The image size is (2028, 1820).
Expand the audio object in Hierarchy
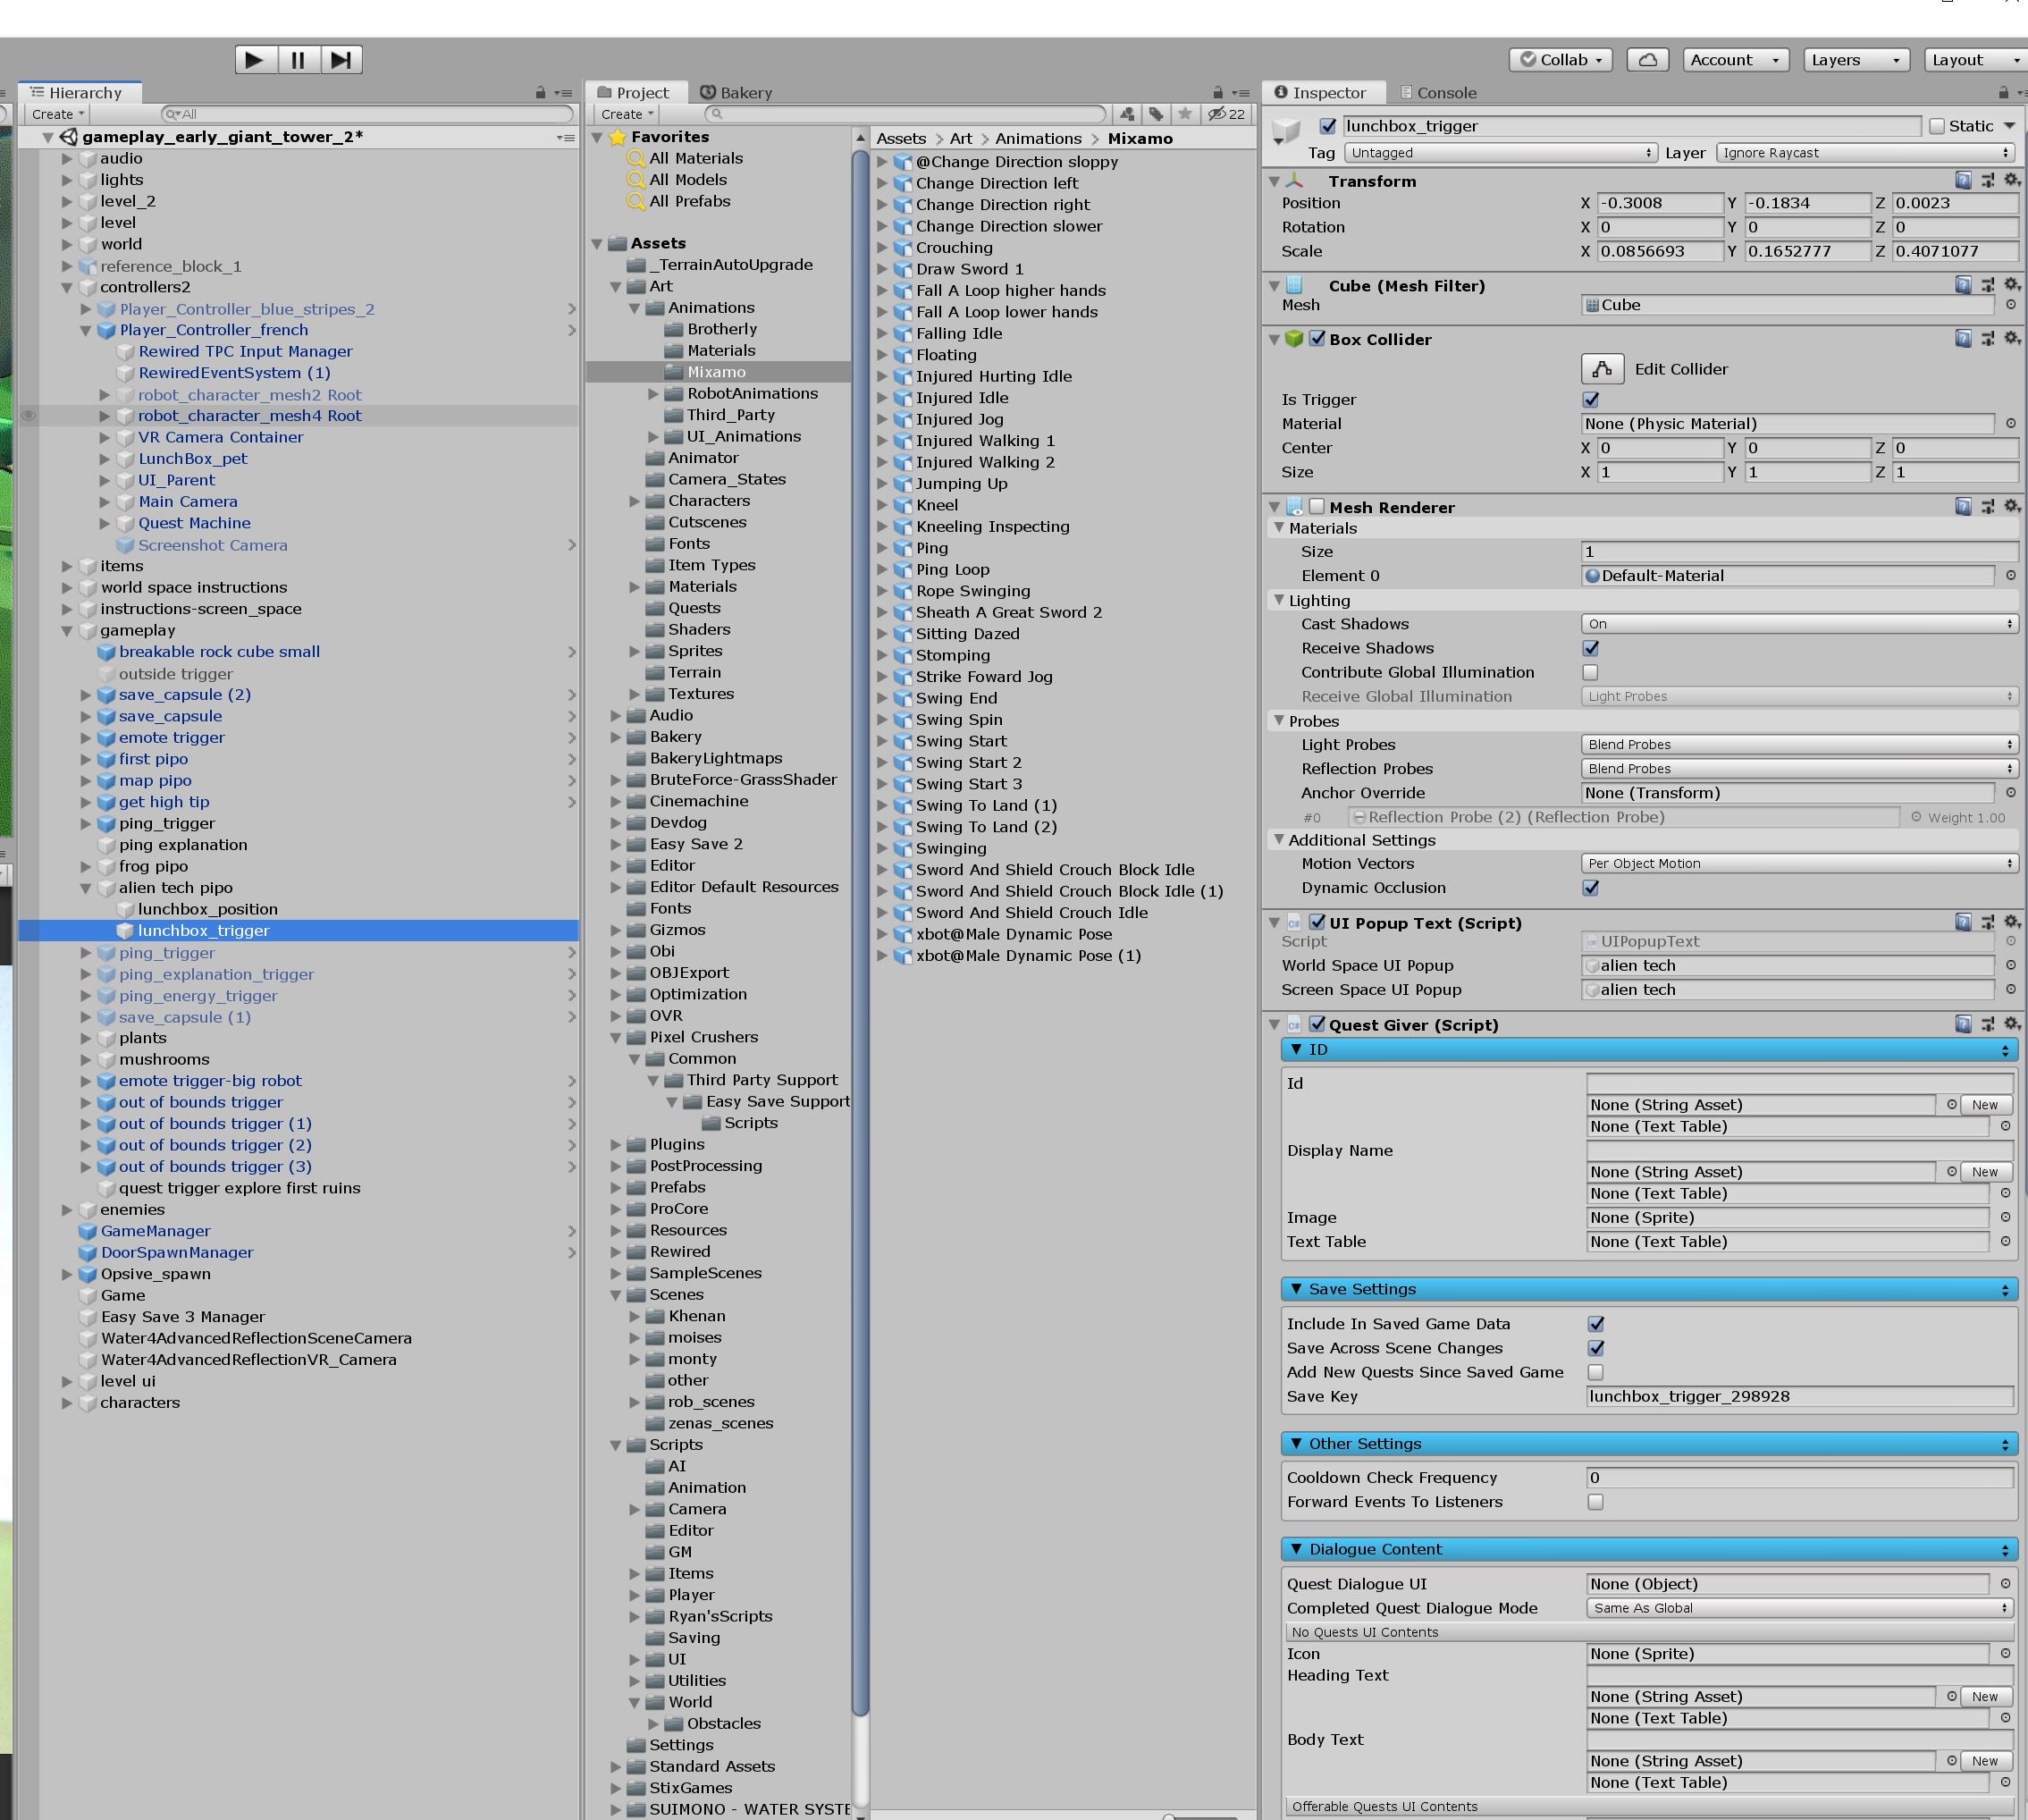coord(67,158)
